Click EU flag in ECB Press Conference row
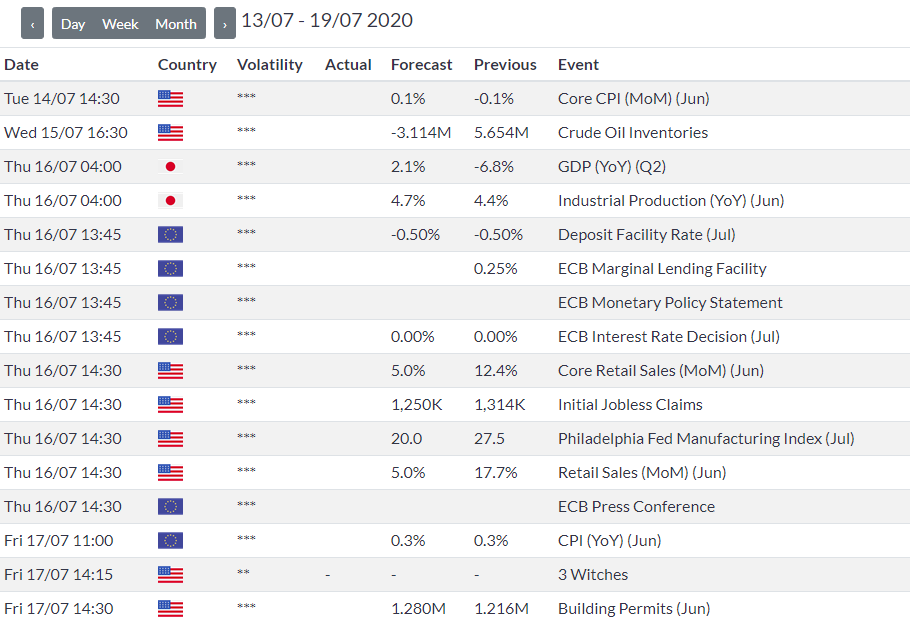 (x=170, y=507)
